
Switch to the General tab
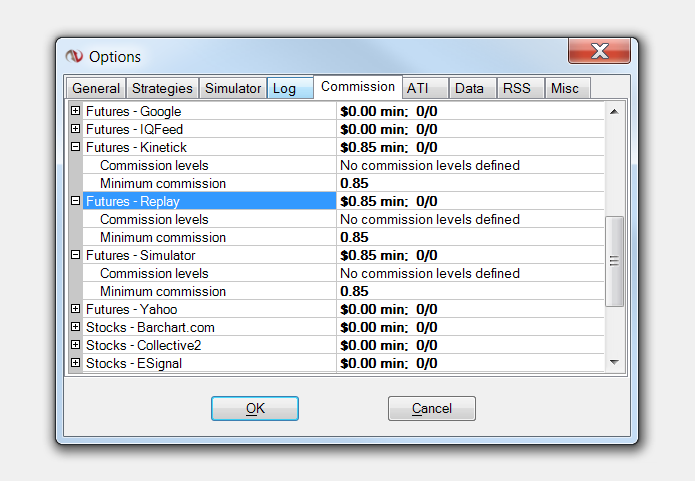tap(96, 88)
